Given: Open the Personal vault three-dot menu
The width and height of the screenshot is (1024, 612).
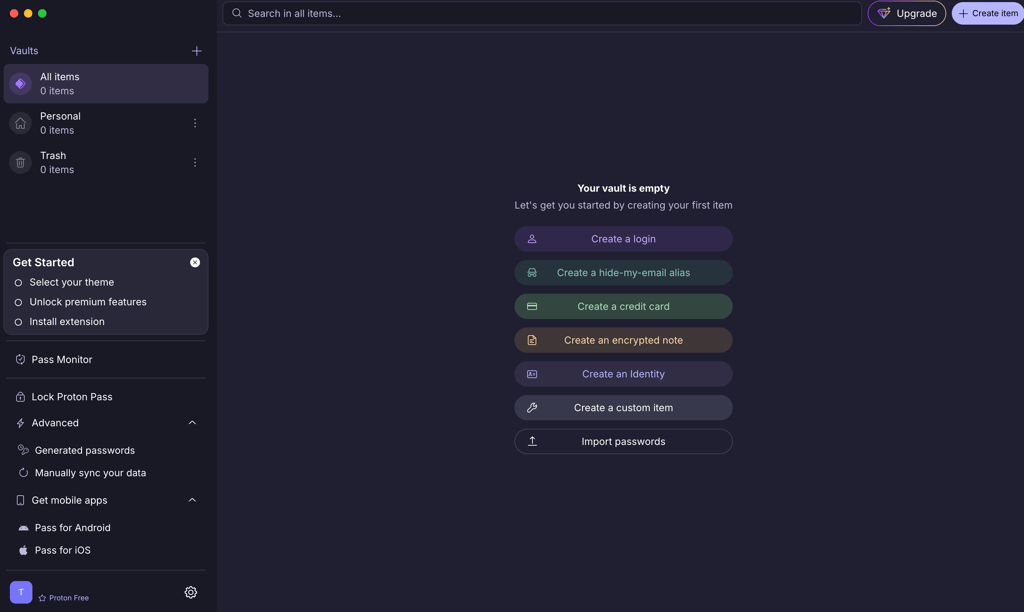Looking at the screenshot, I should click(x=195, y=123).
